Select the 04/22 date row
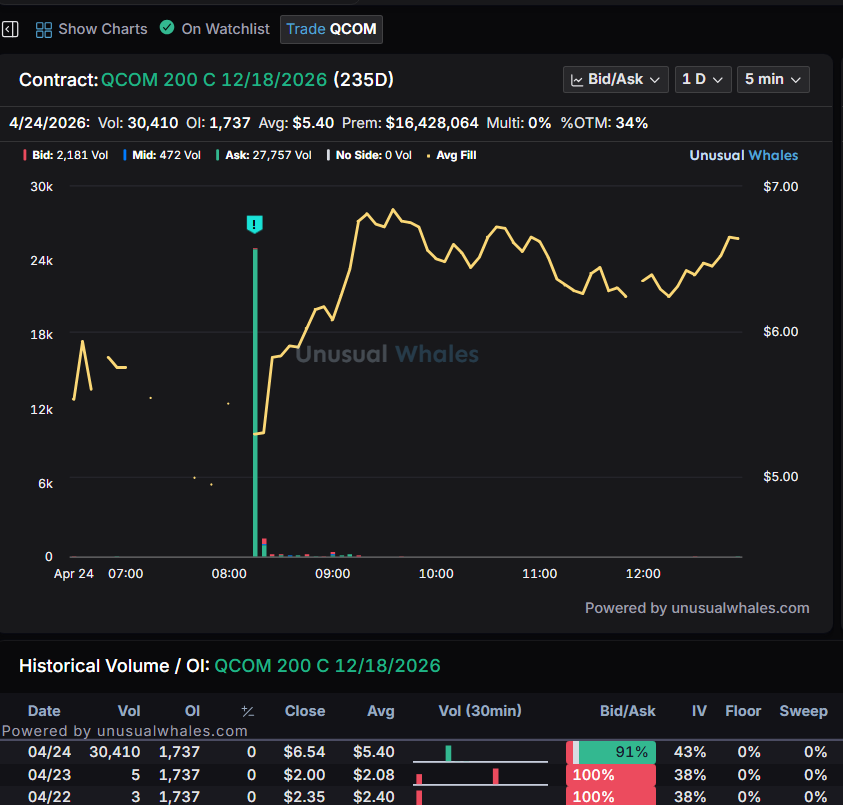 422,796
